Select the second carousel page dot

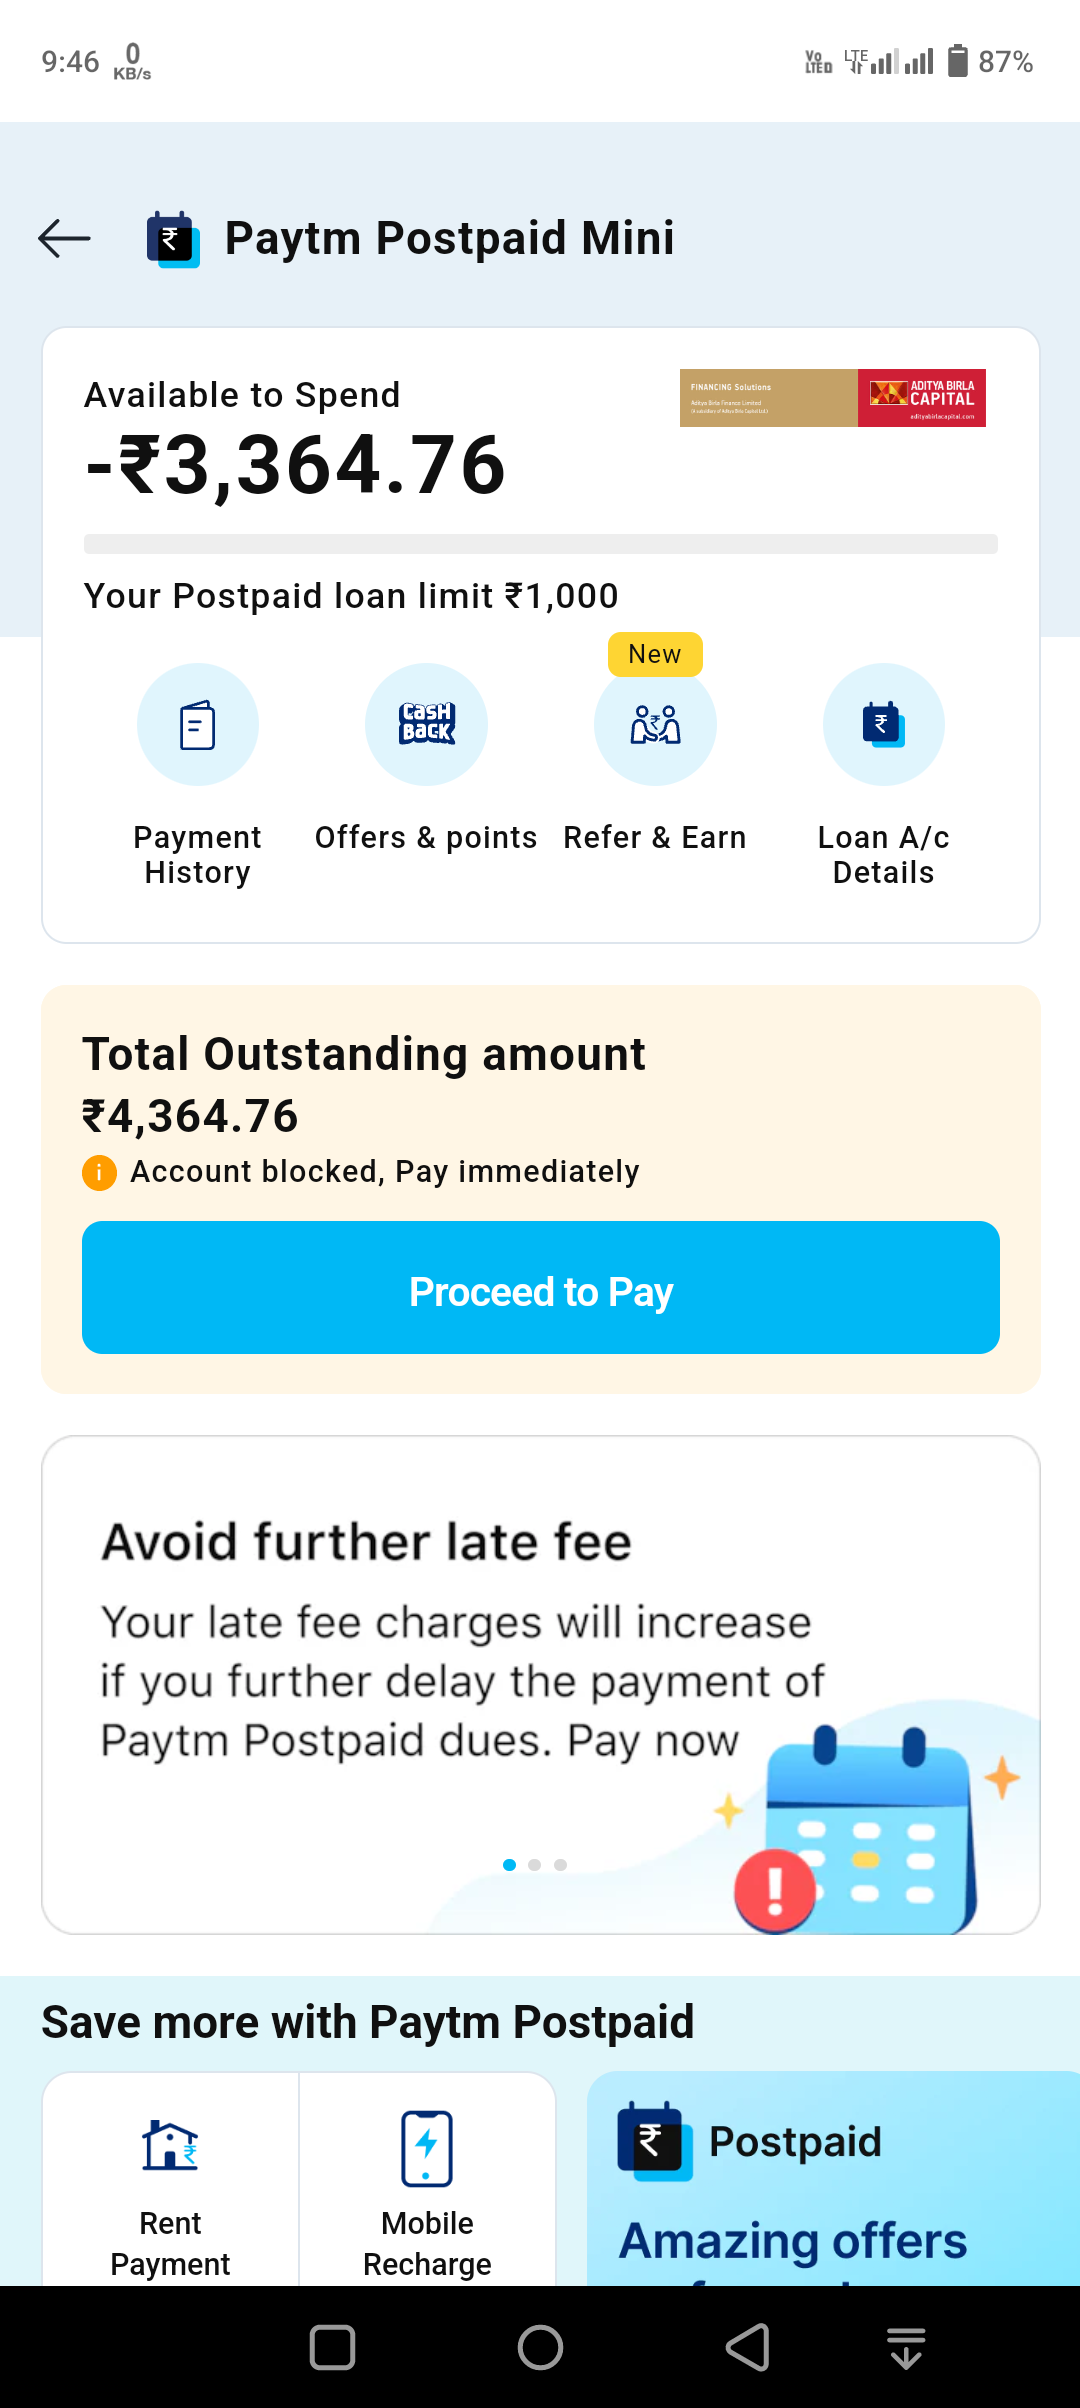coord(535,1865)
